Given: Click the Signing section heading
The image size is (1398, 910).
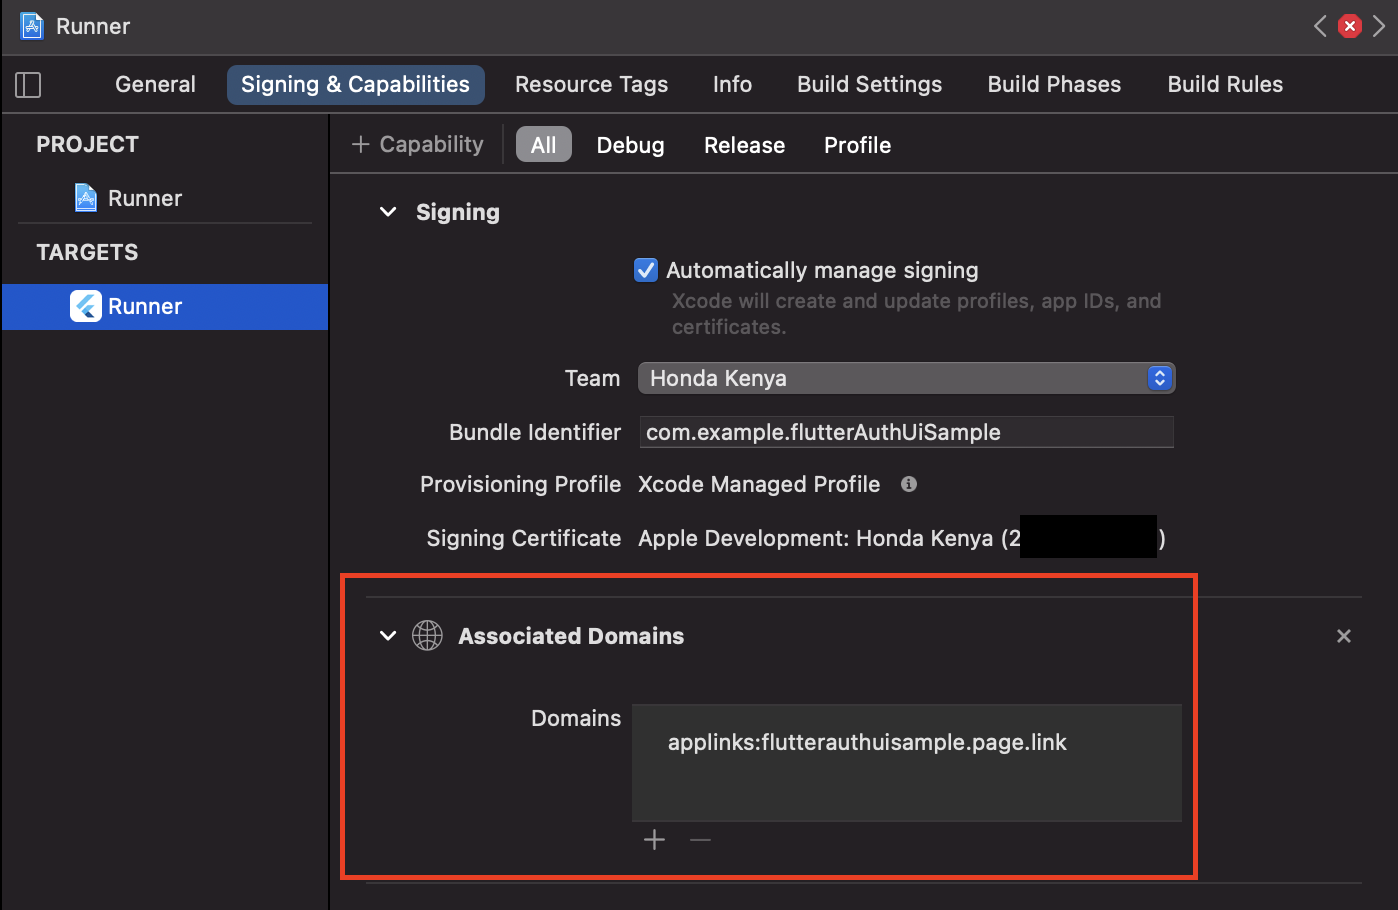Looking at the screenshot, I should (458, 212).
